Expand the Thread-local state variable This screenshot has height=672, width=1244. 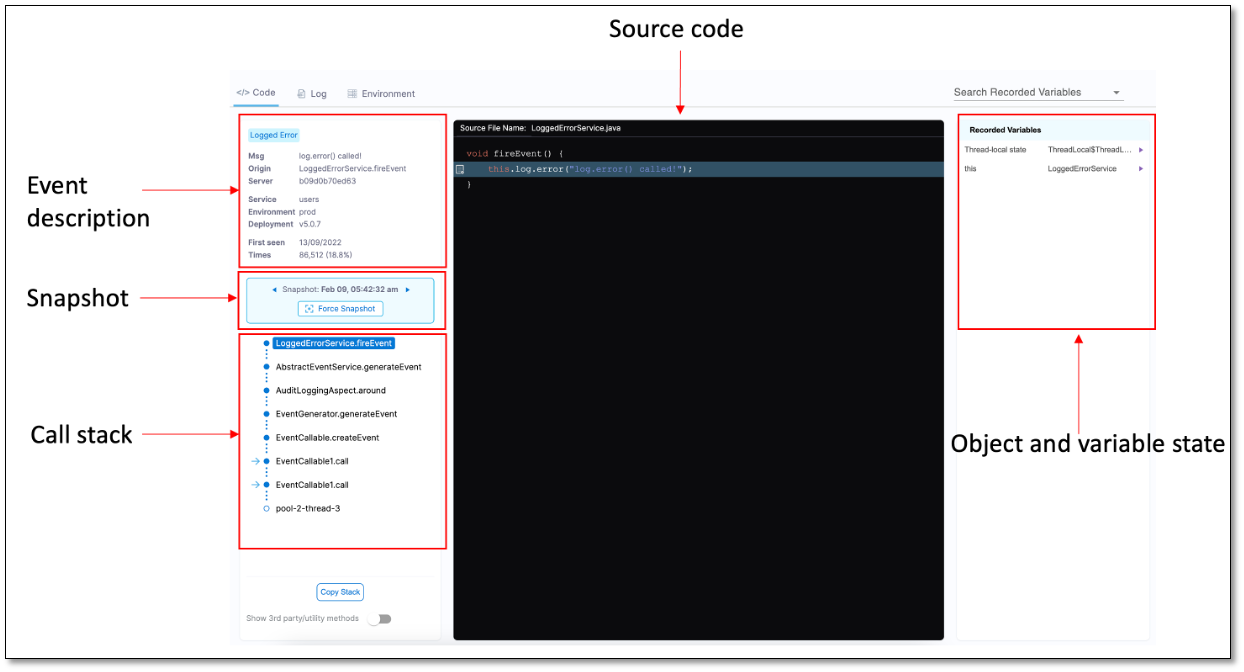tap(1139, 148)
